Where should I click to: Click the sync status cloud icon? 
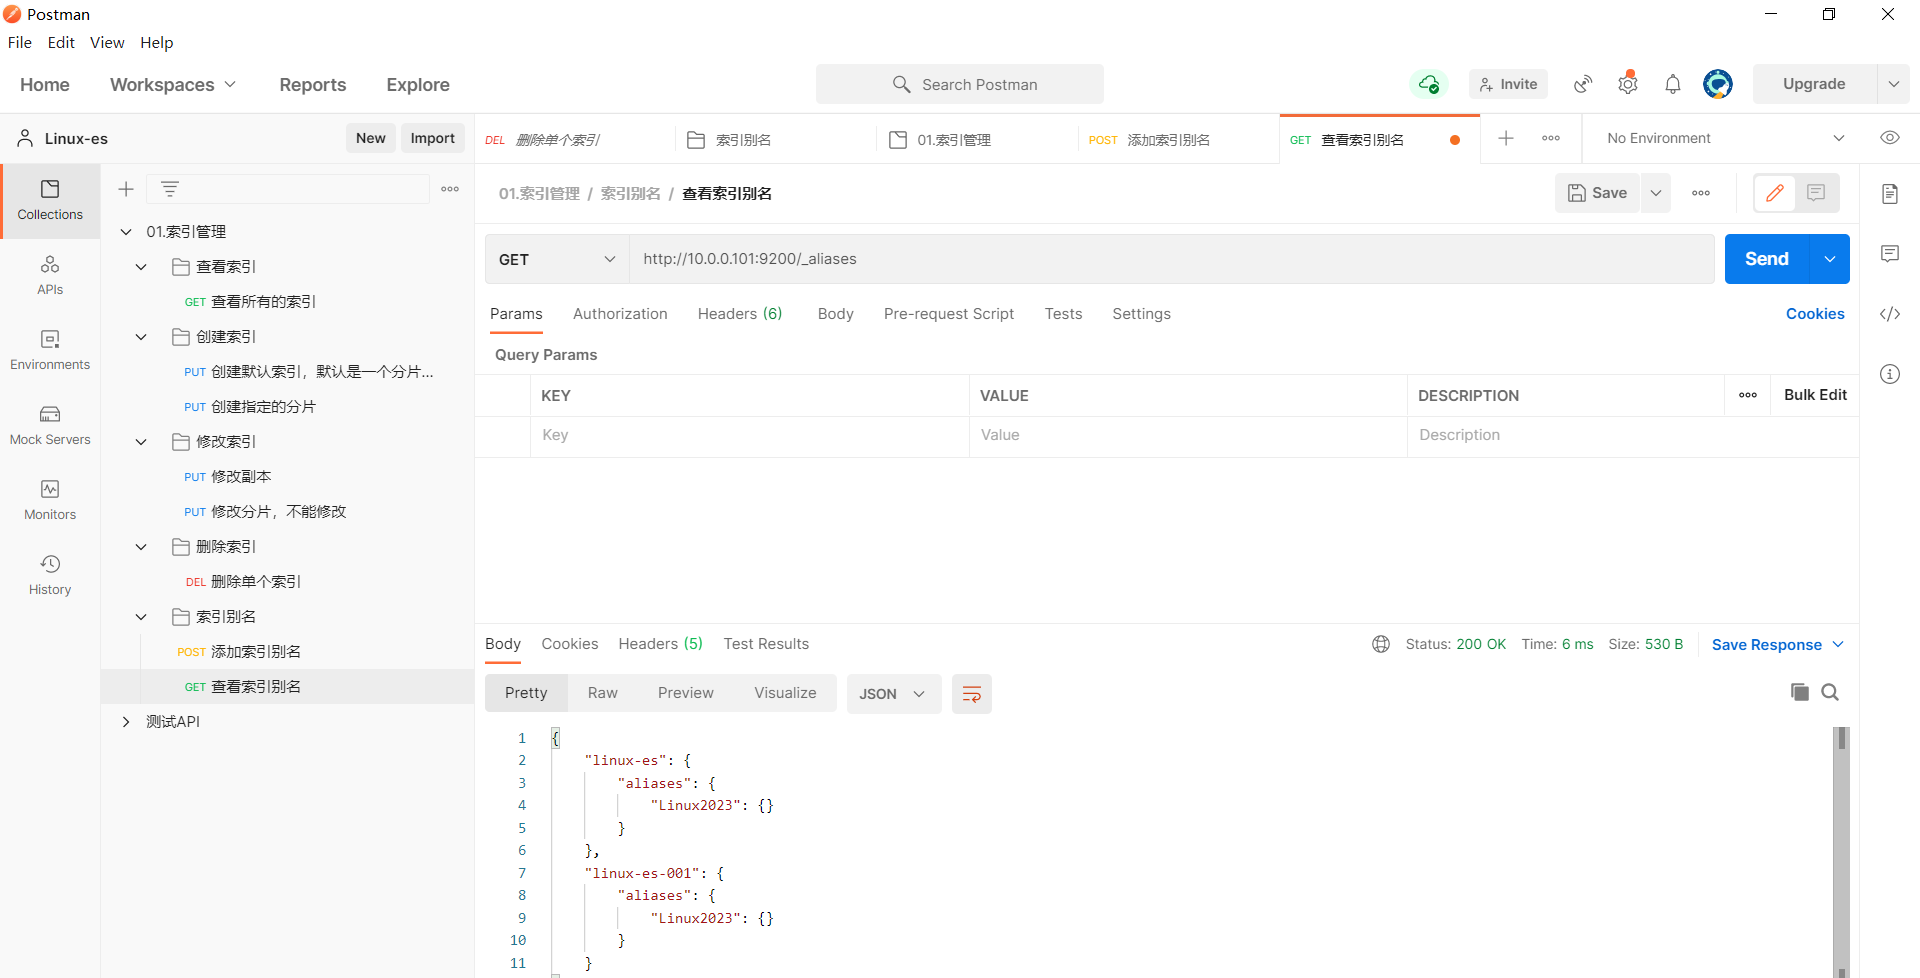pos(1429,84)
